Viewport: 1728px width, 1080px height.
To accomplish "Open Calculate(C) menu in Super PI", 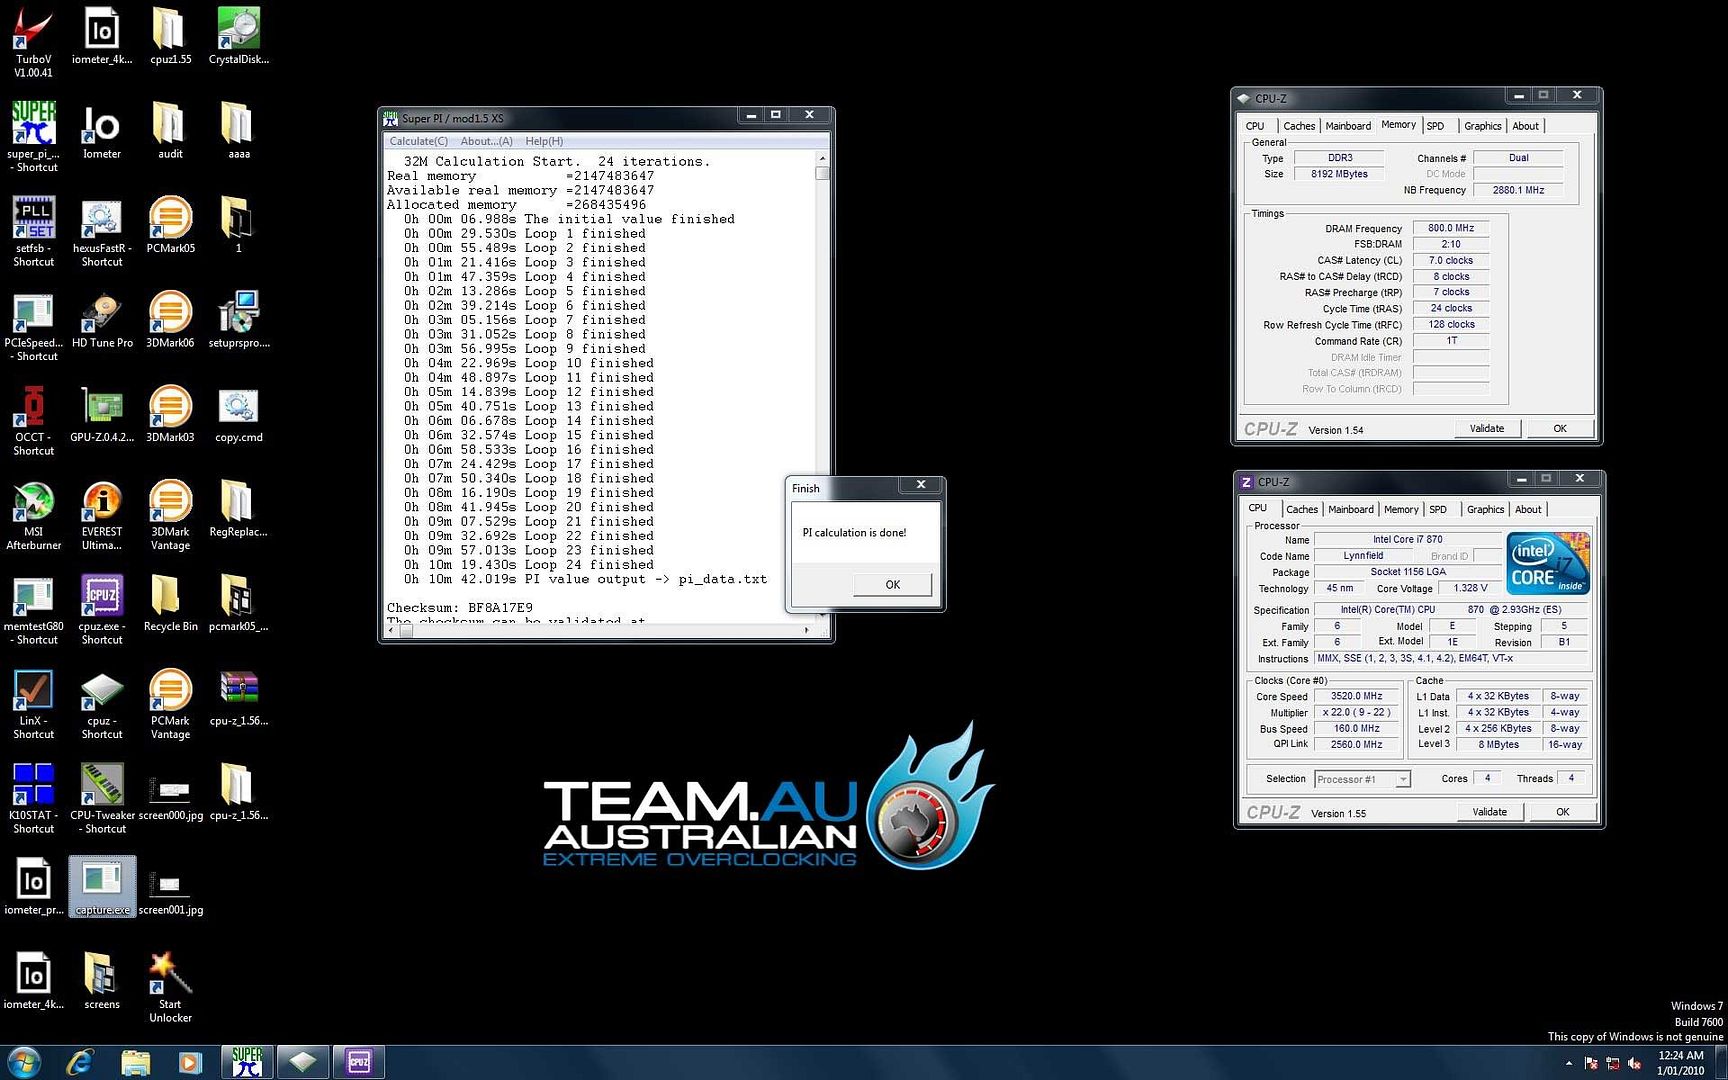I will (418, 141).
